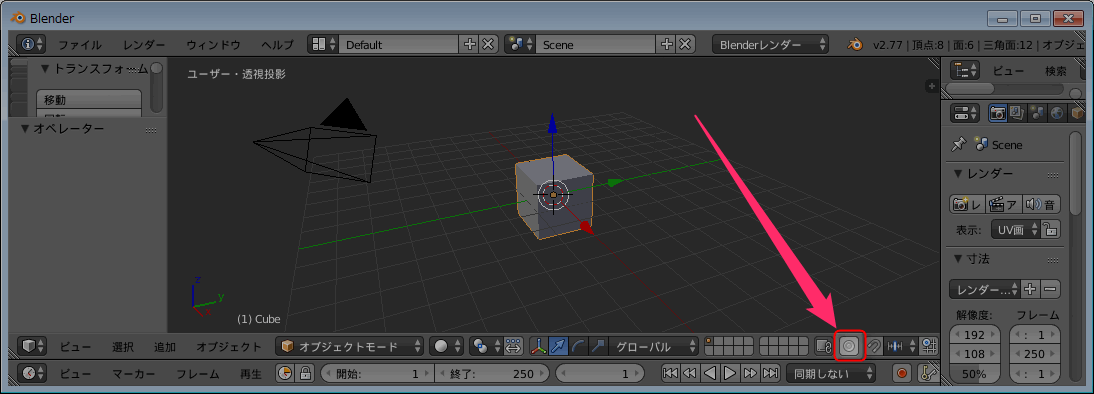Toggle the 3D manipulator axes icon
Image resolution: width=1094 pixels, height=394 pixels.
click(539, 346)
